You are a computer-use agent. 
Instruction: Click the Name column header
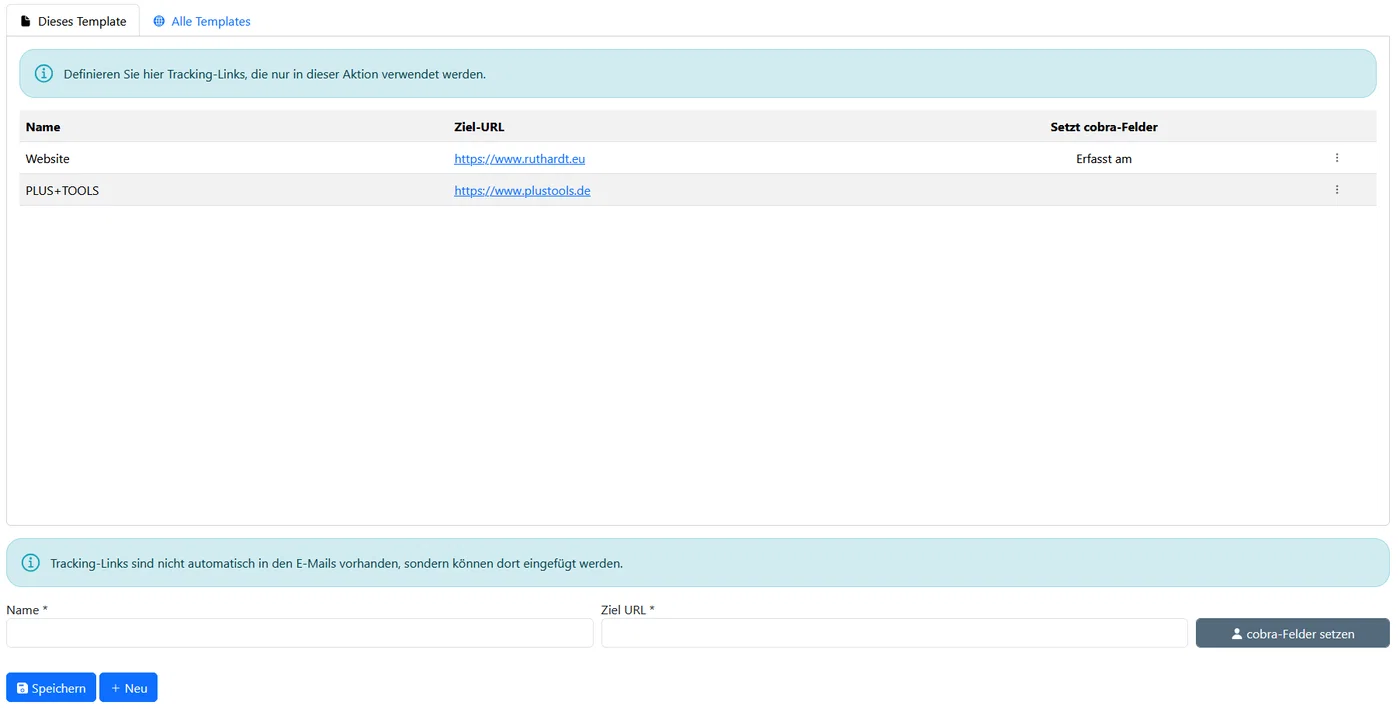(x=43, y=127)
